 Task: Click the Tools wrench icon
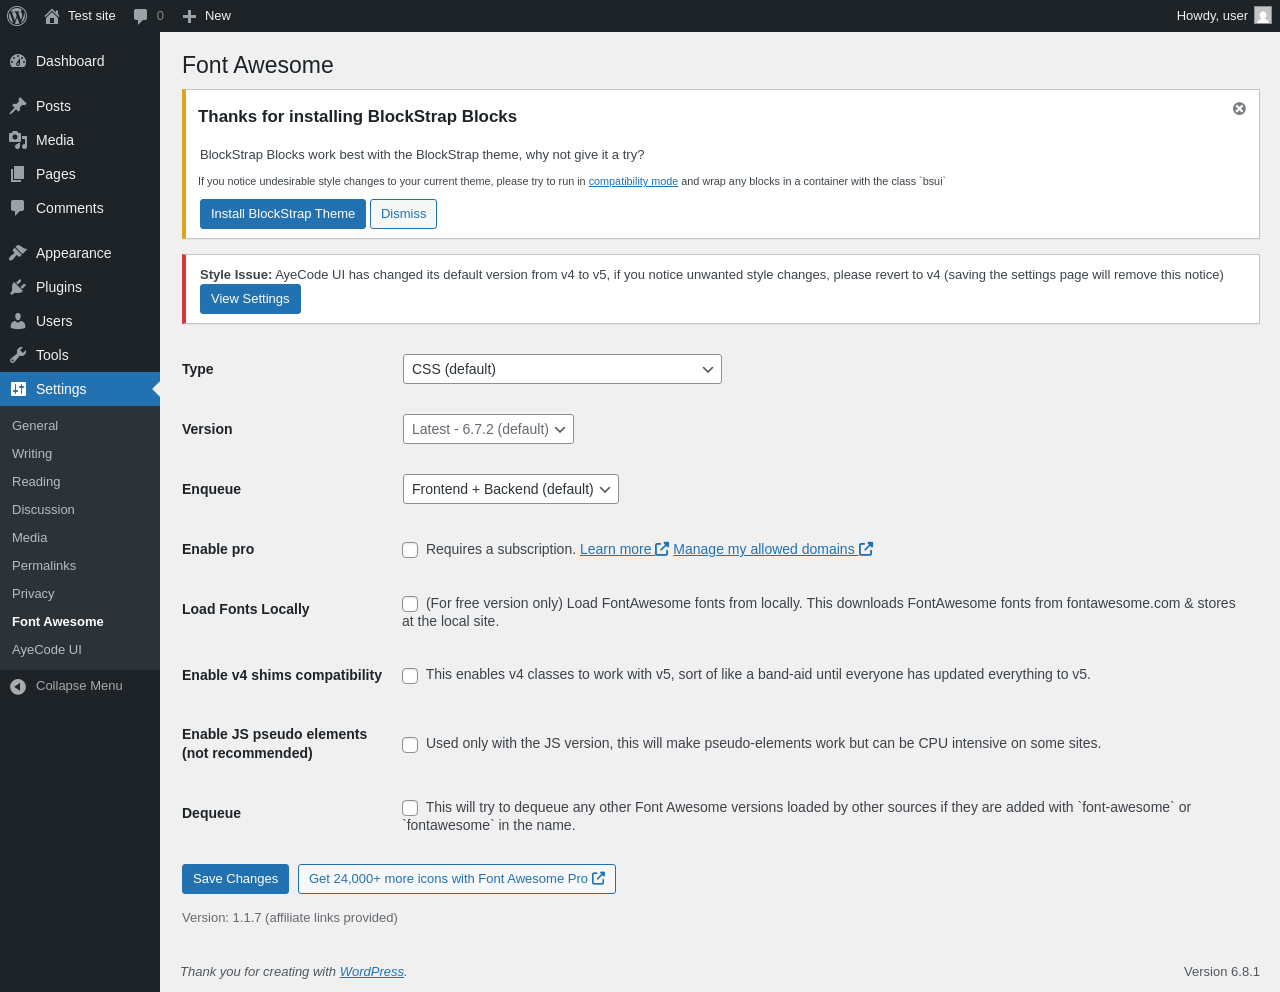18,355
